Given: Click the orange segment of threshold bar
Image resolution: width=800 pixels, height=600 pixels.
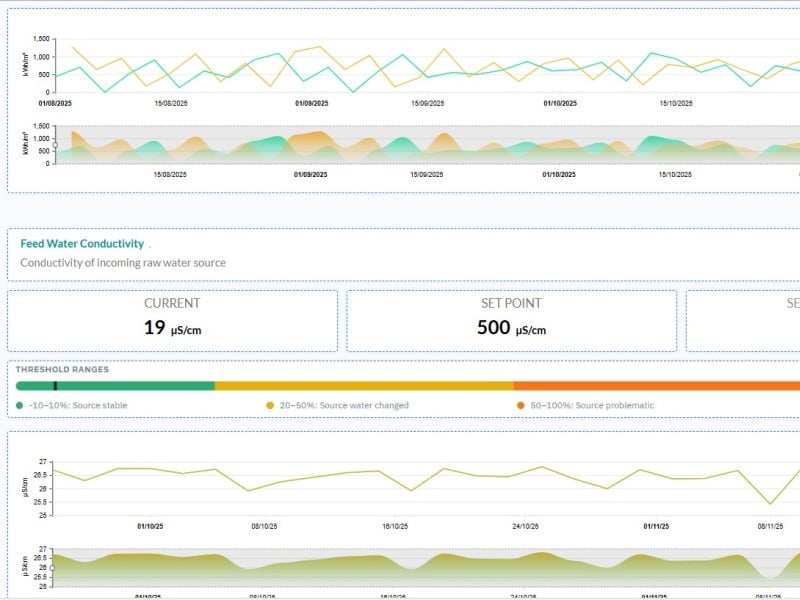Looking at the screenshot, I should tap(655, 385).
